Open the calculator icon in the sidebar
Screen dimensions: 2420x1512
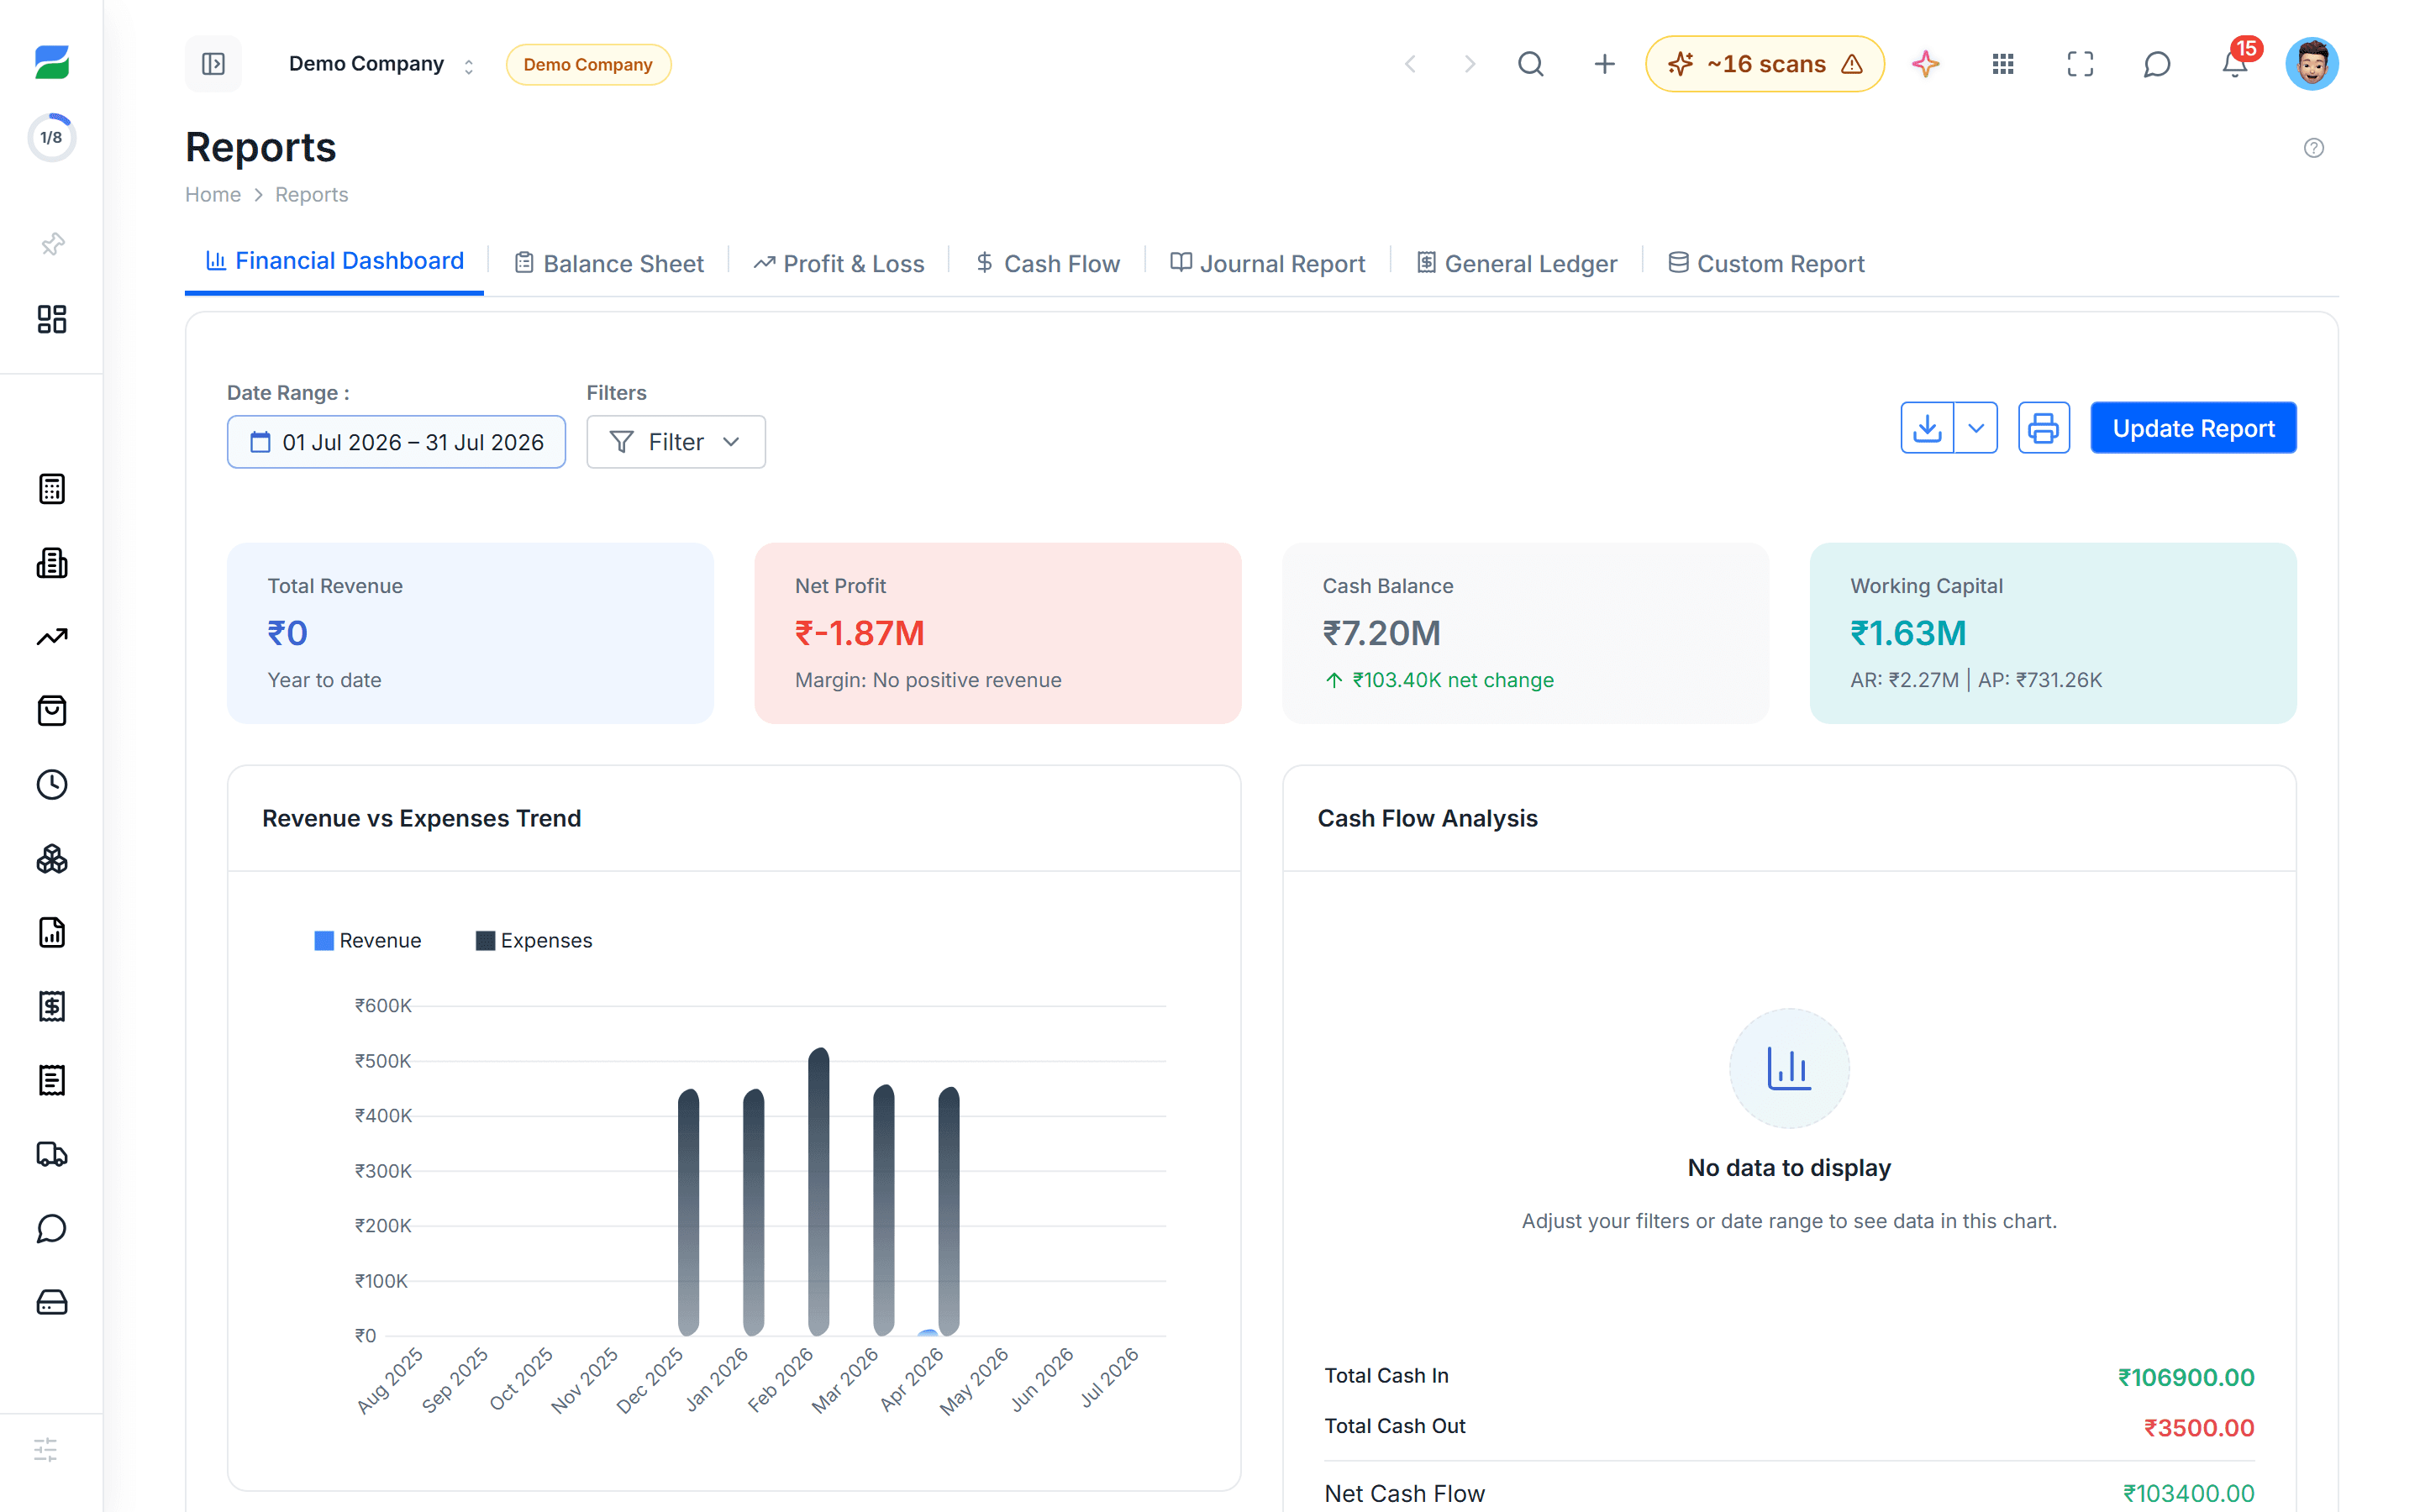coord(52,489)
